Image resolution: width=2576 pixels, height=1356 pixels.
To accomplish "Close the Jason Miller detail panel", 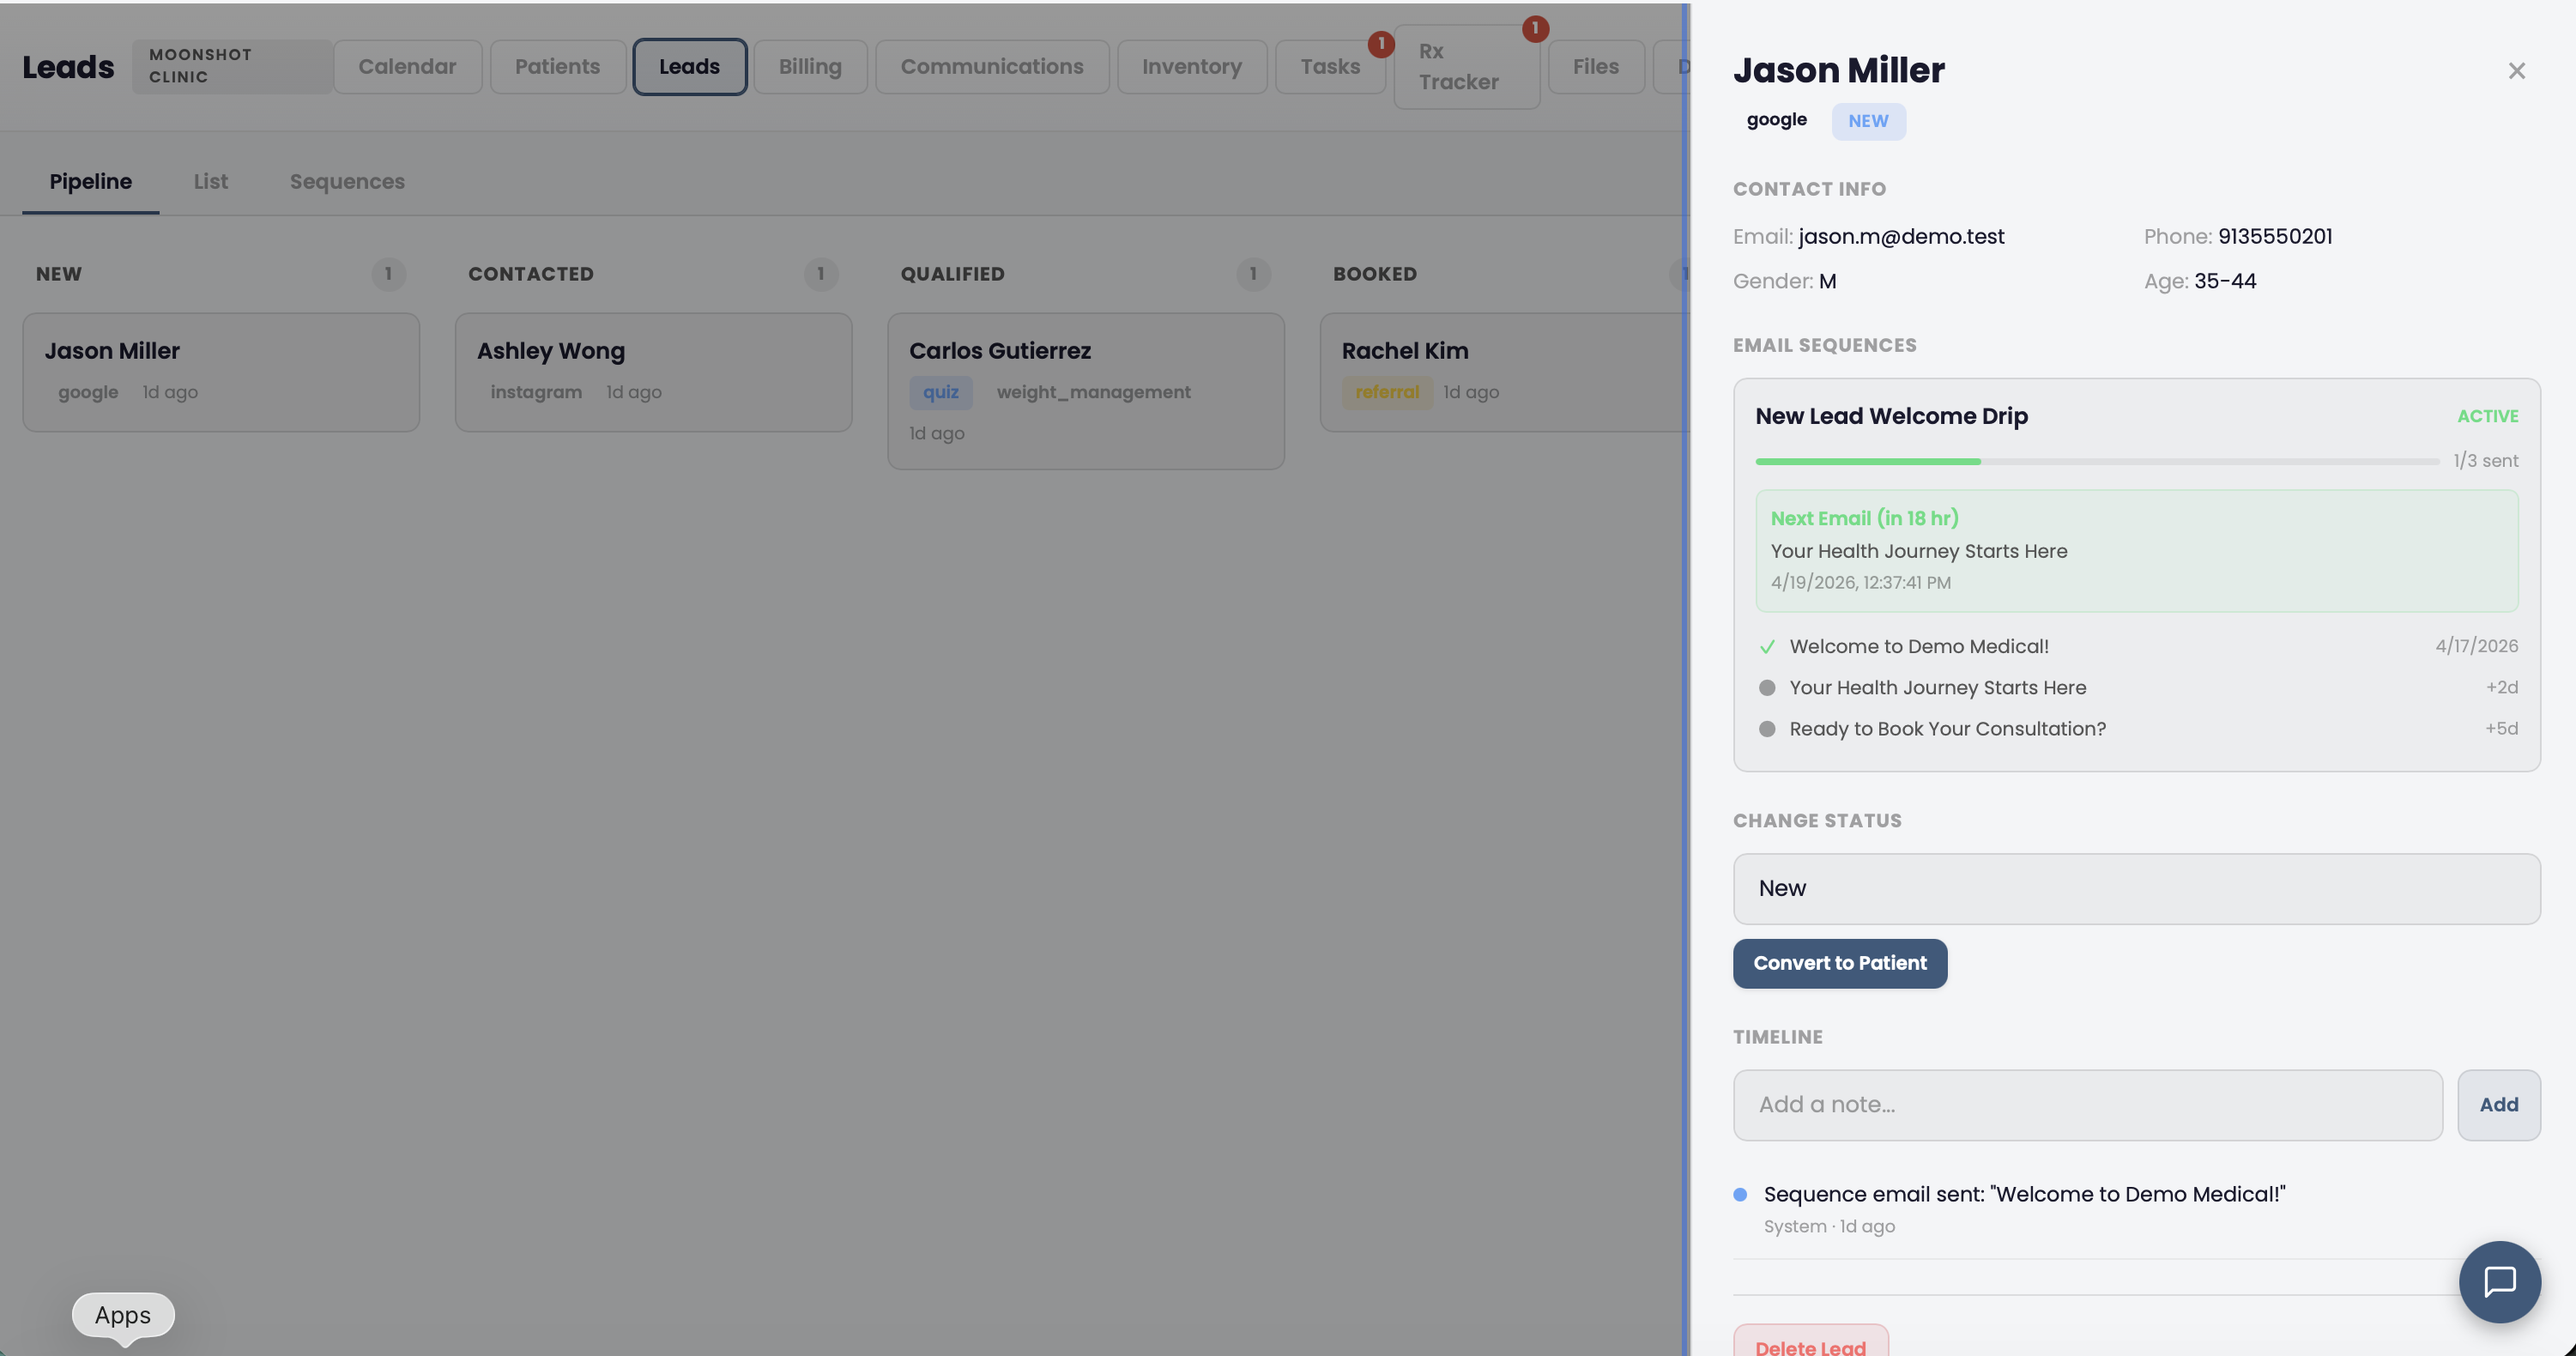I will pos(2517,70).
